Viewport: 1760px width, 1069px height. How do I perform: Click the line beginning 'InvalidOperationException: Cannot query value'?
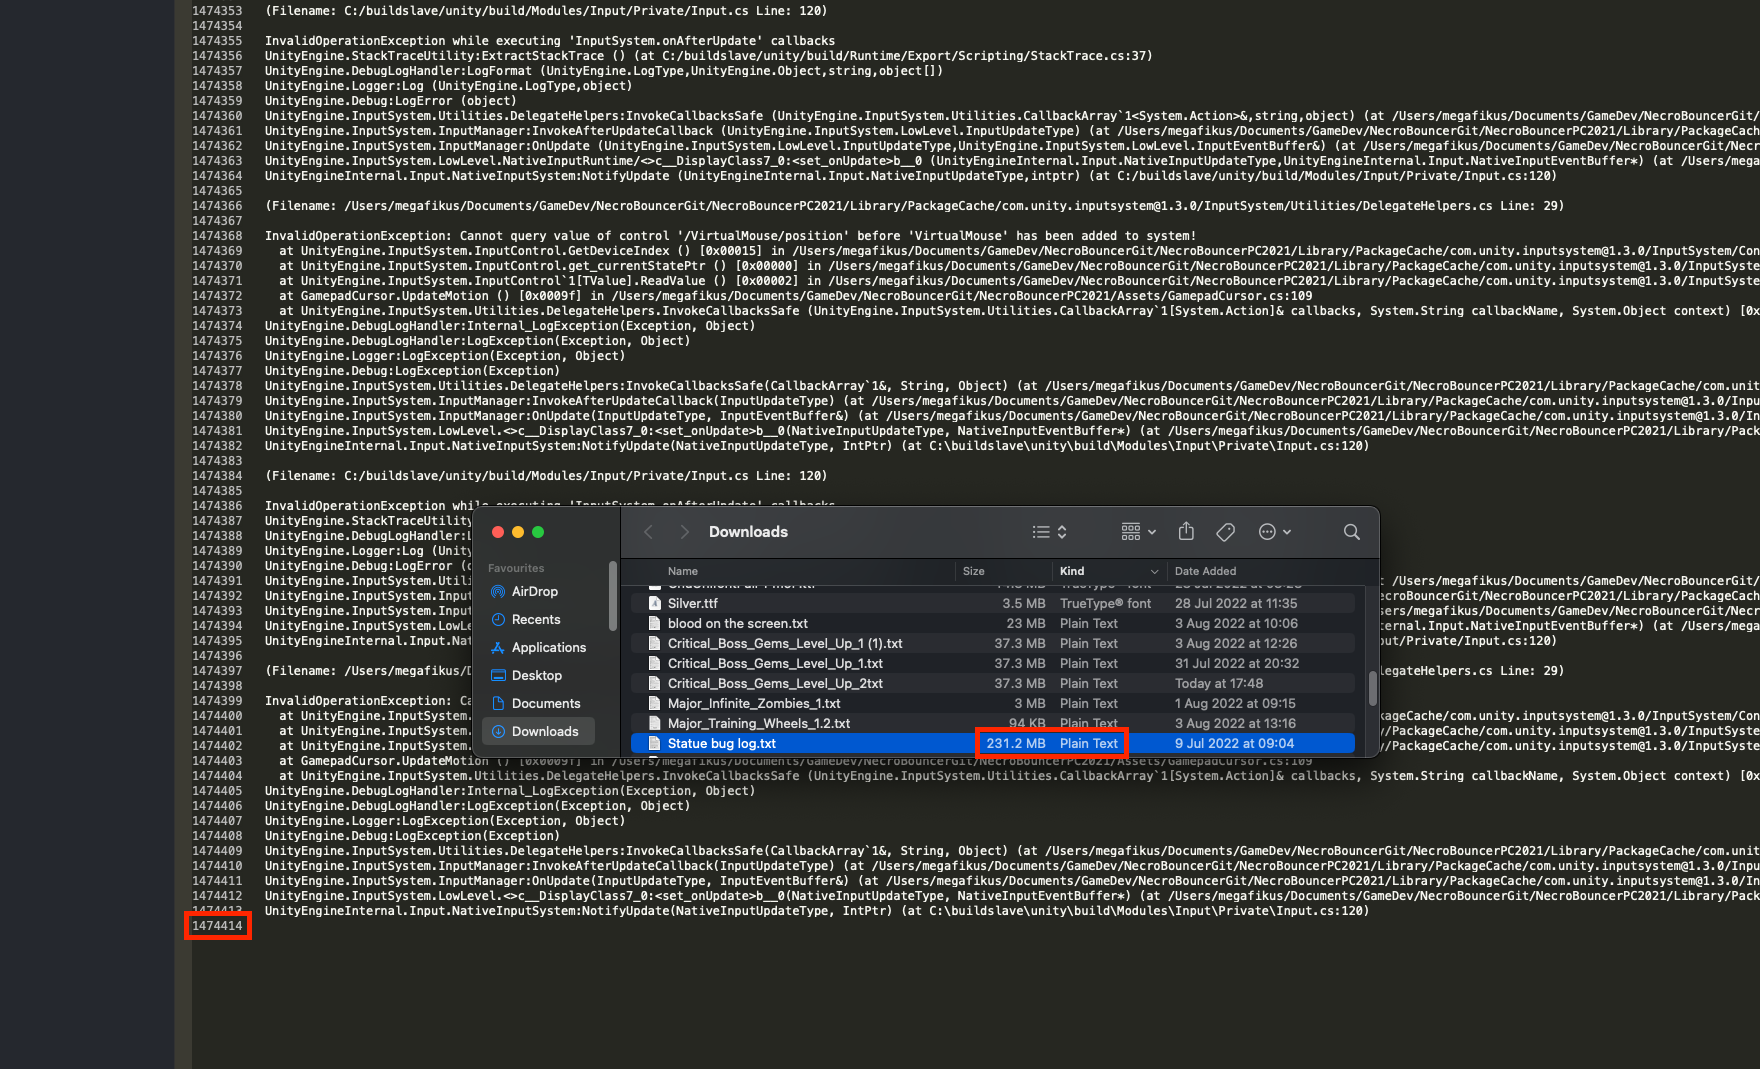pos(730,236)
